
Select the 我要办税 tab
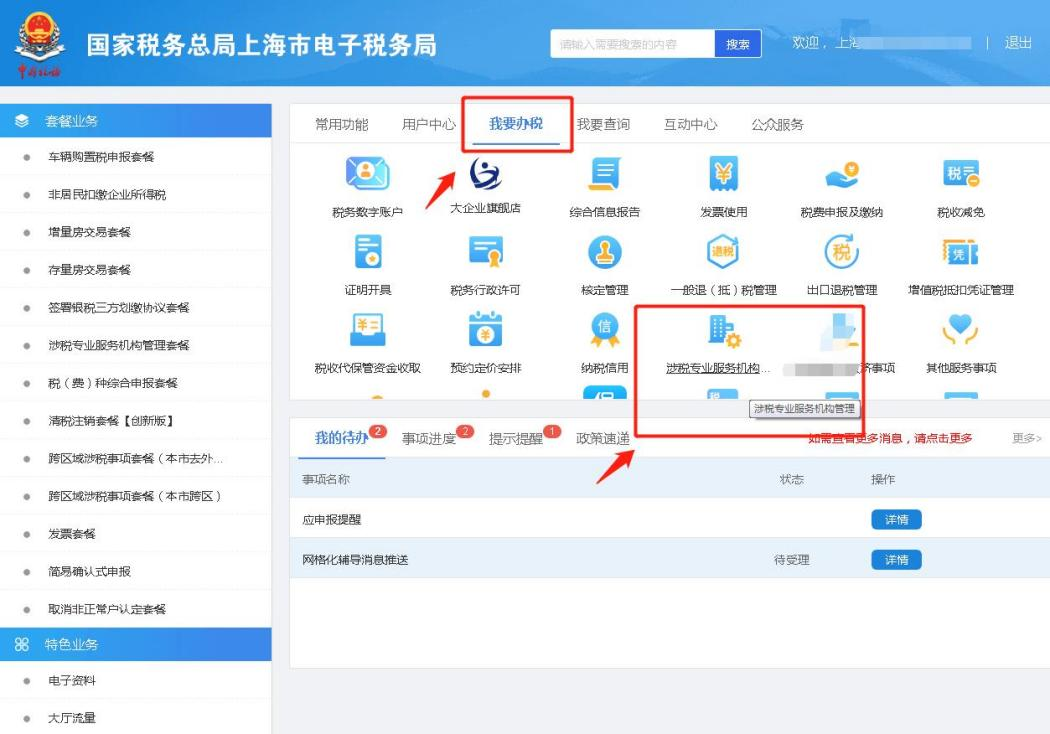coord(516,124)
